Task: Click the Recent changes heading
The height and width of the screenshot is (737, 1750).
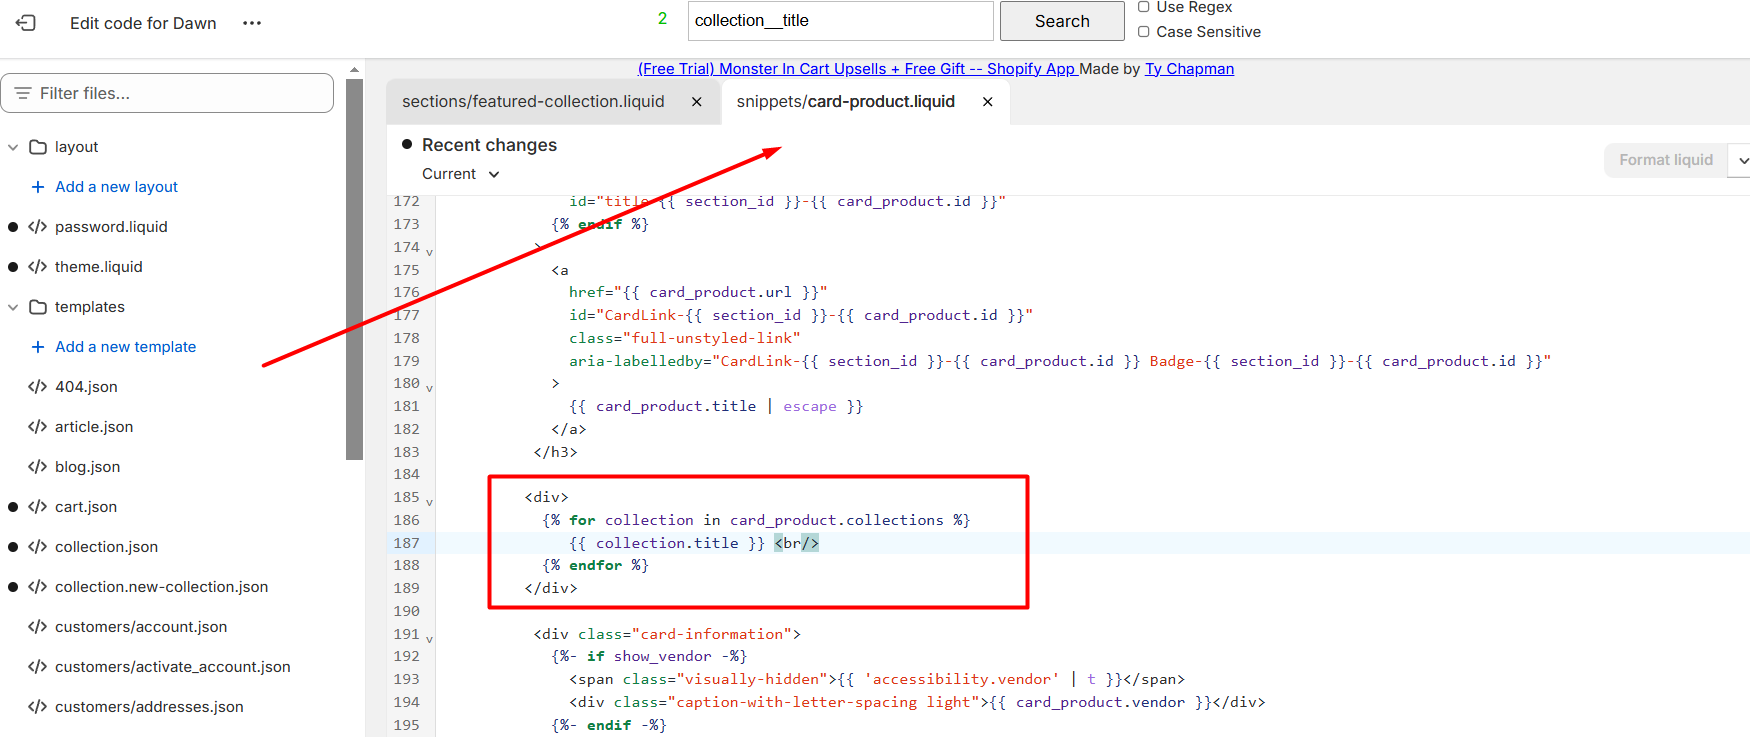Action: tap(489, 145)
